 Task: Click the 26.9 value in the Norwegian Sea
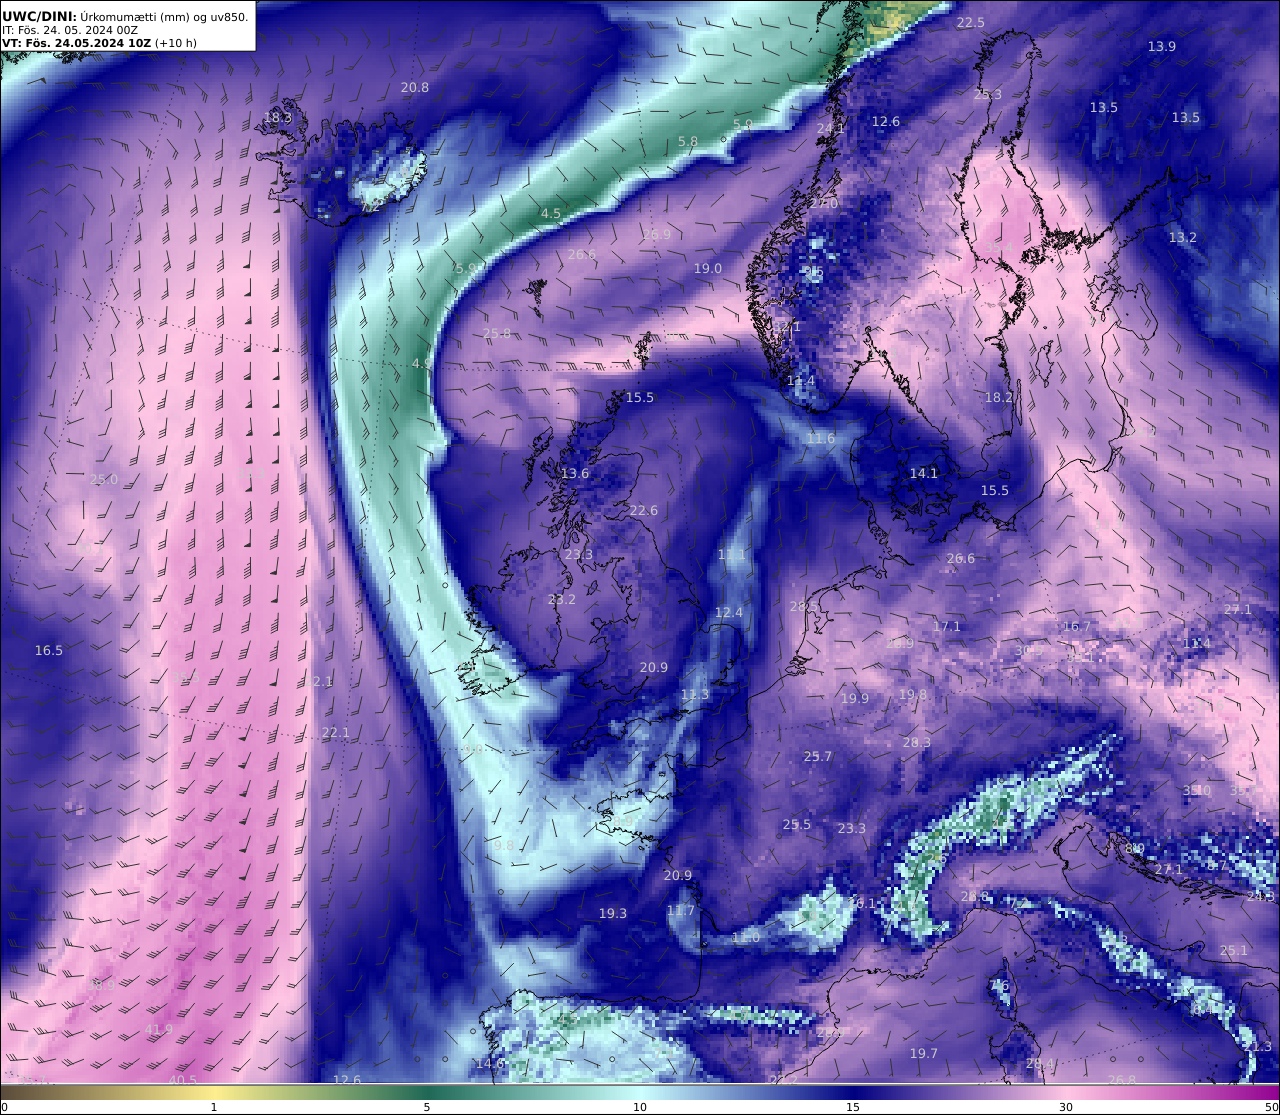click(657, 235)
